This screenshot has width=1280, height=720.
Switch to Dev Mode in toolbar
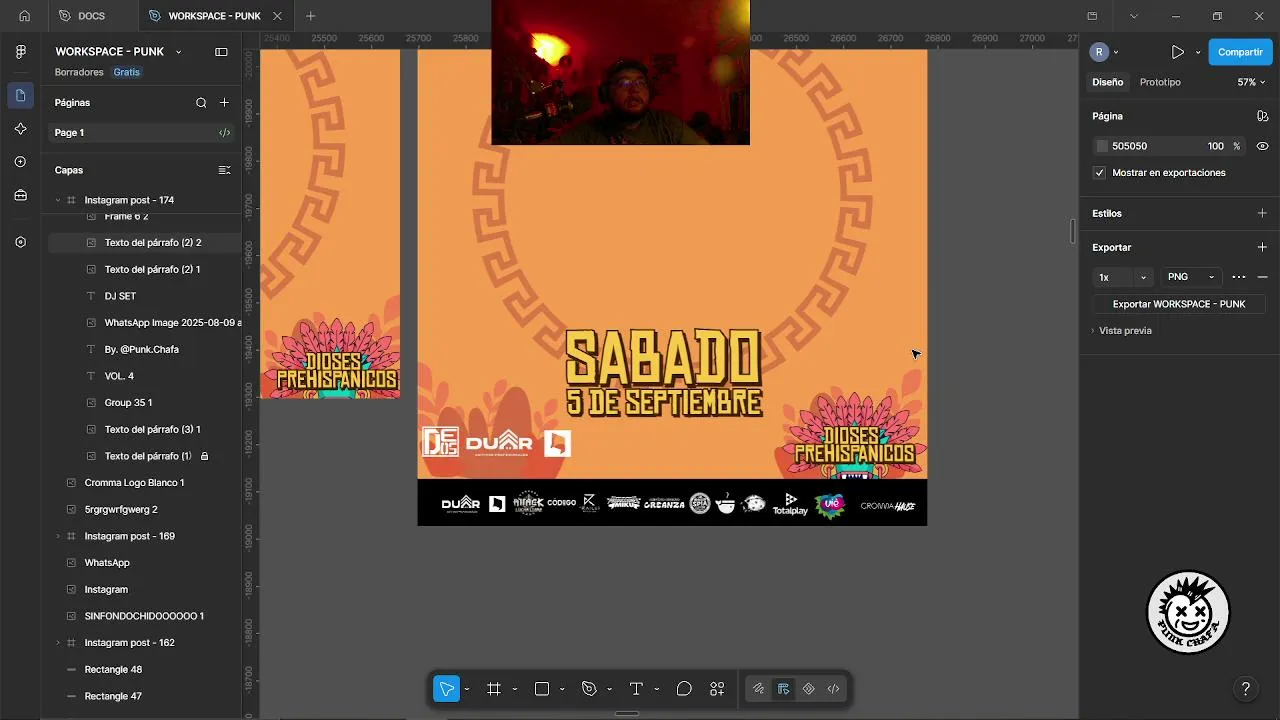coord(833,689)
